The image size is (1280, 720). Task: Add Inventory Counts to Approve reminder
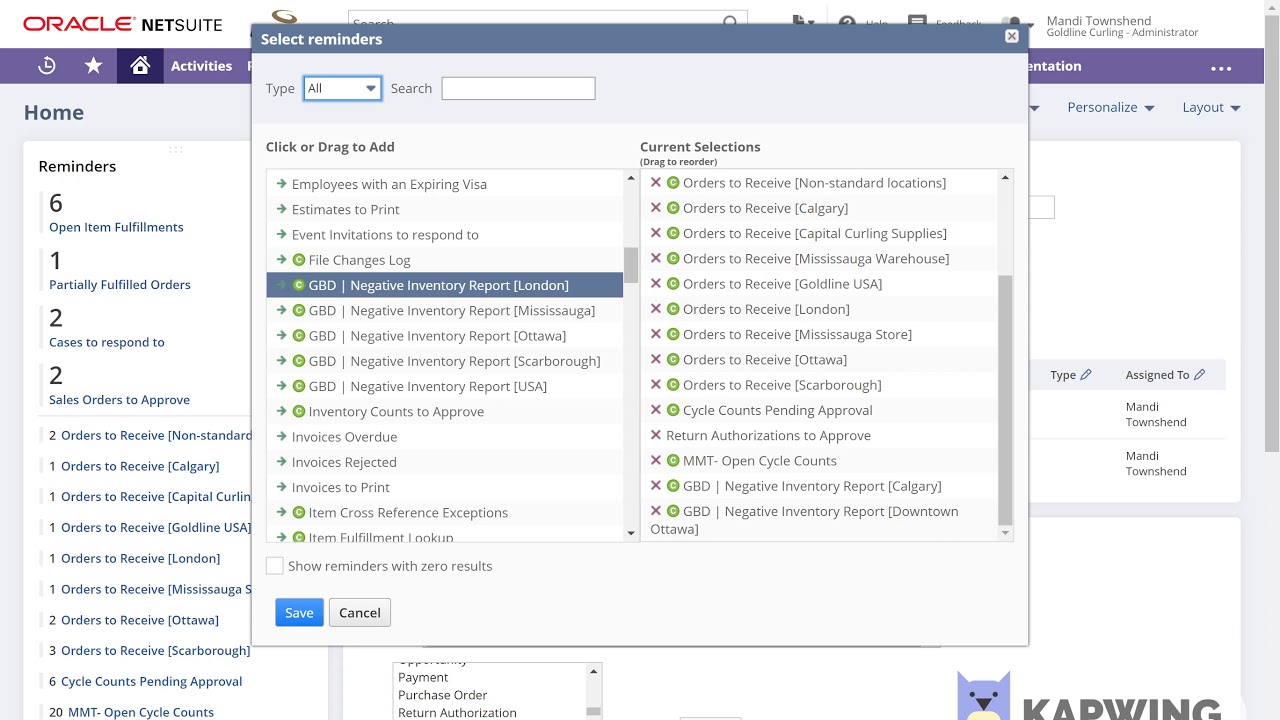pyautogui.click(x=444, y=411)
